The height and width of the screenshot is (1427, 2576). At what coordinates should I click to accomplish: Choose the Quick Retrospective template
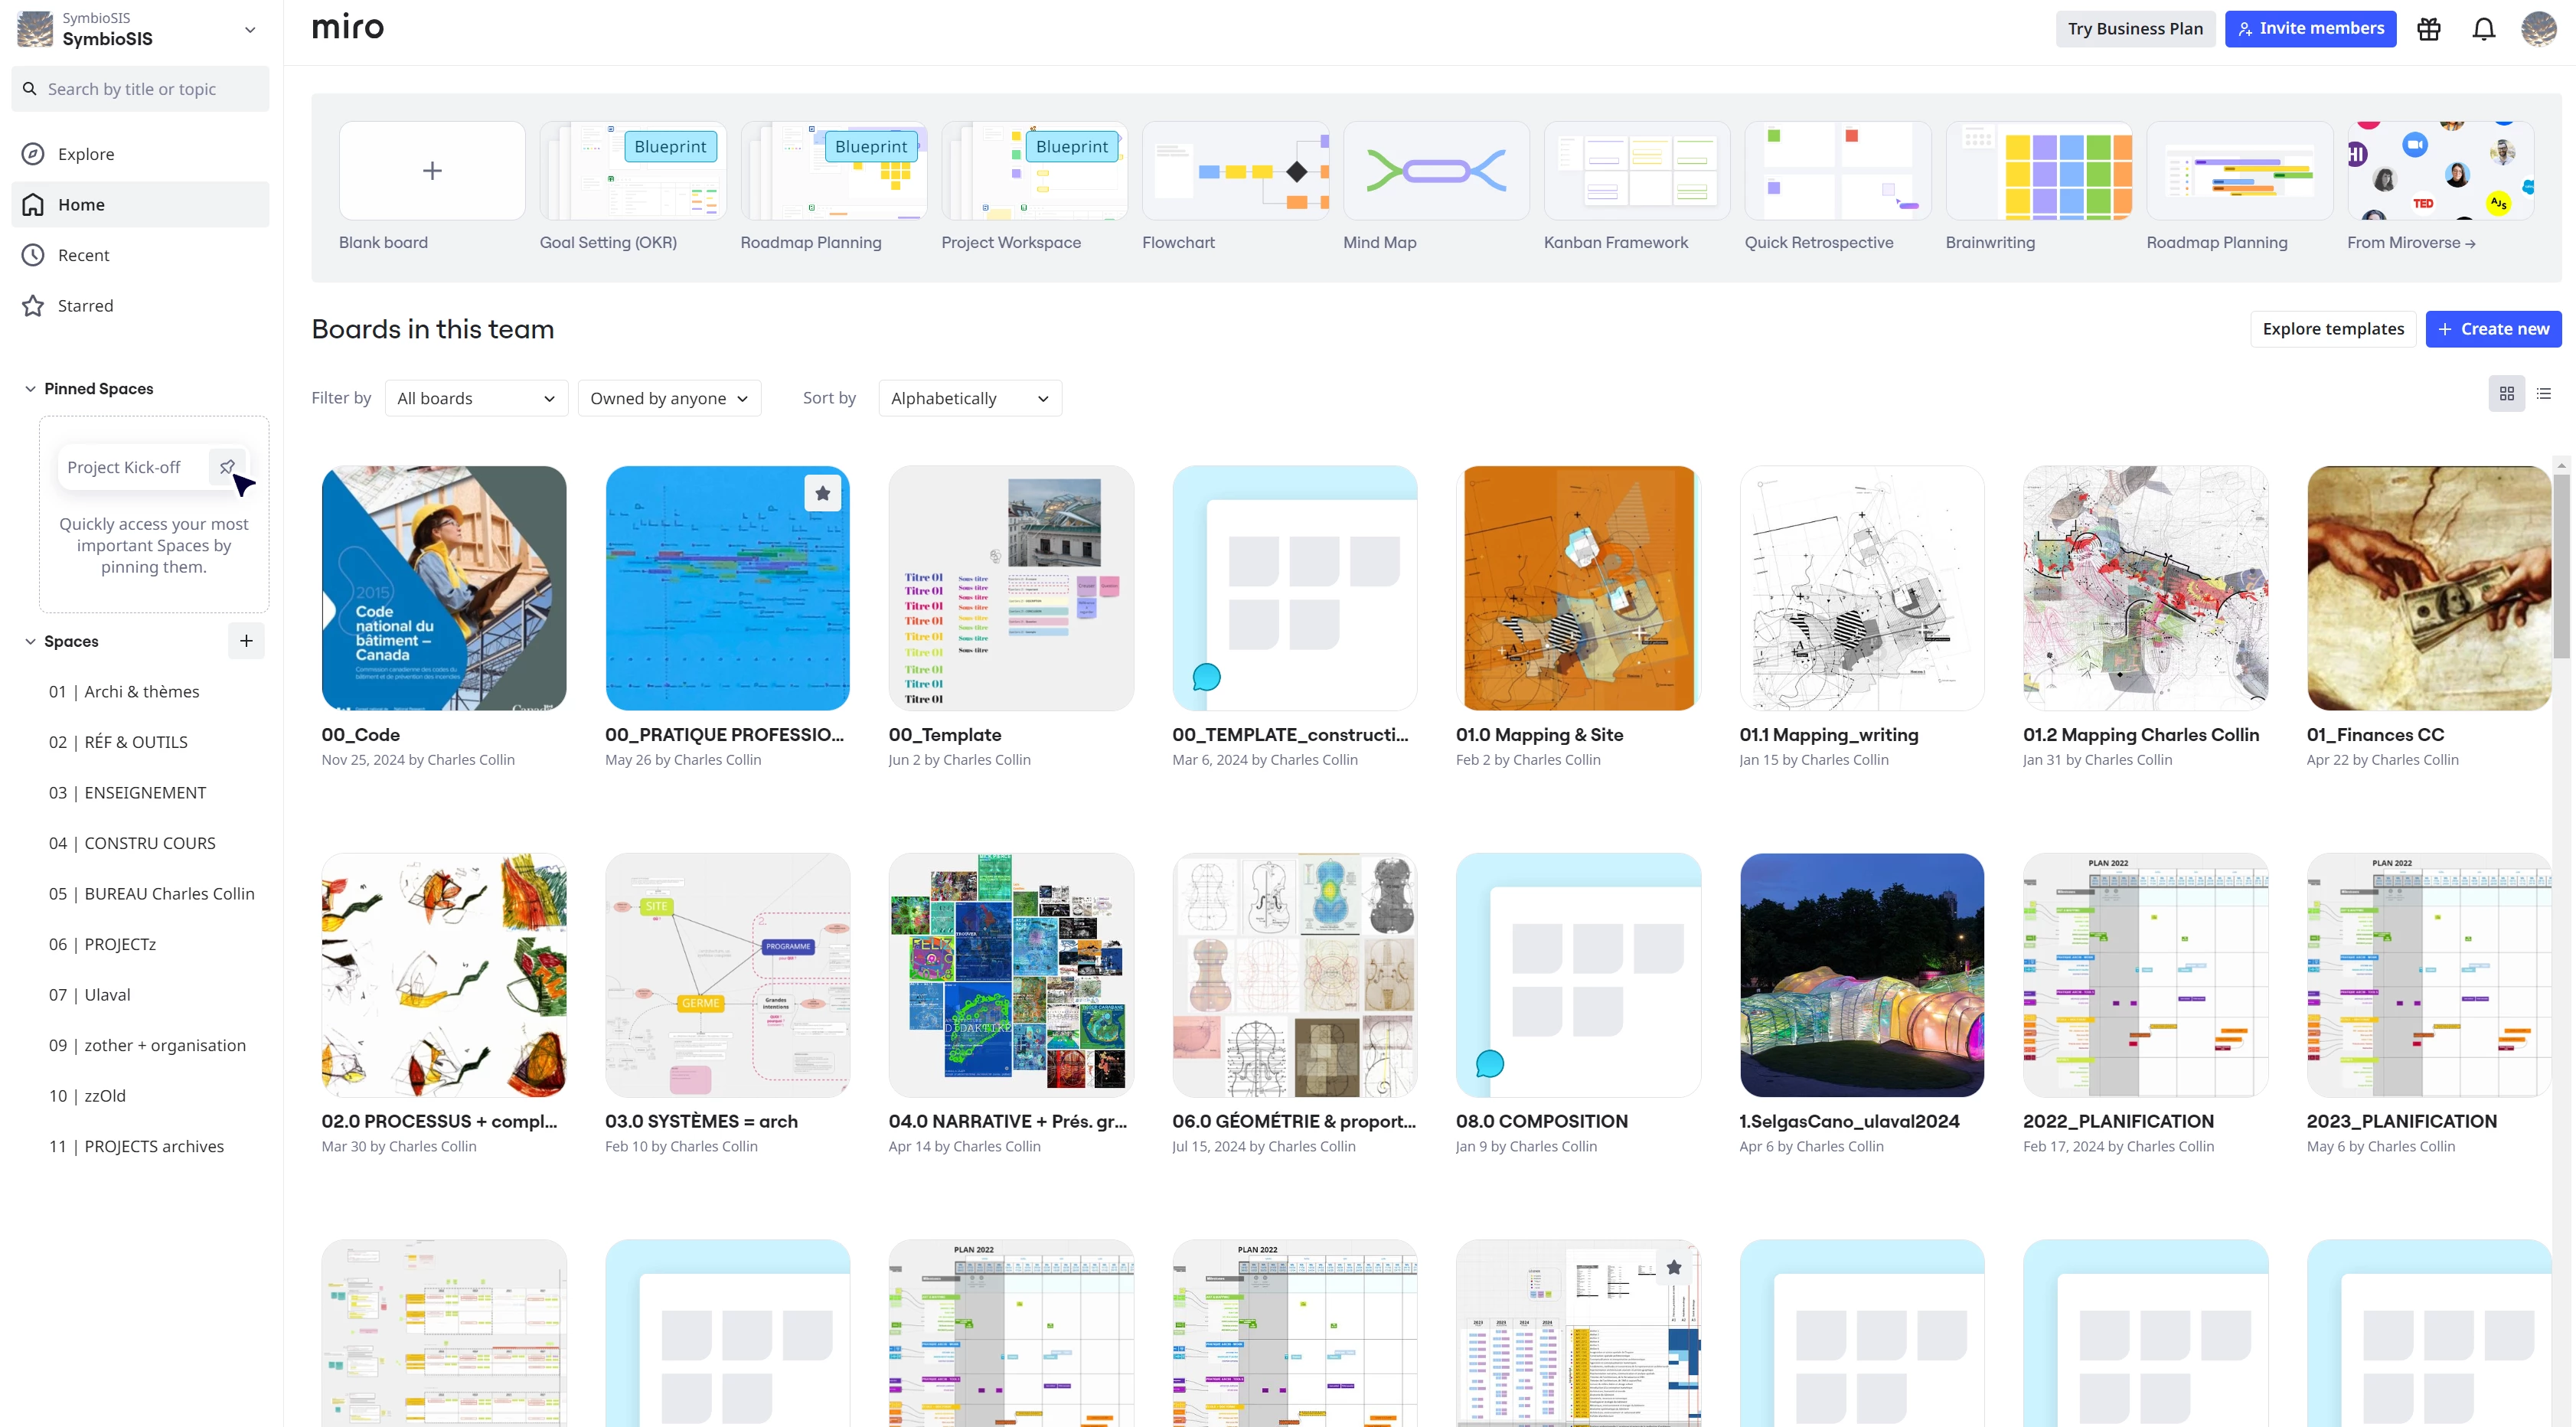pyautogui.click(x=1838, y=171)
